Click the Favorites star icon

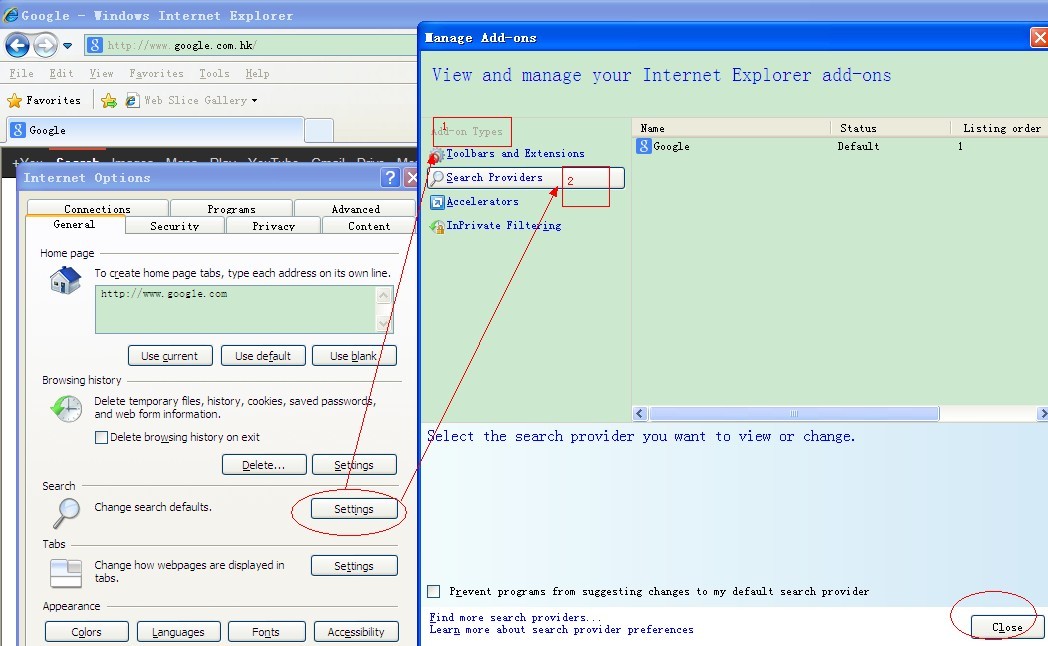[14, 101]
